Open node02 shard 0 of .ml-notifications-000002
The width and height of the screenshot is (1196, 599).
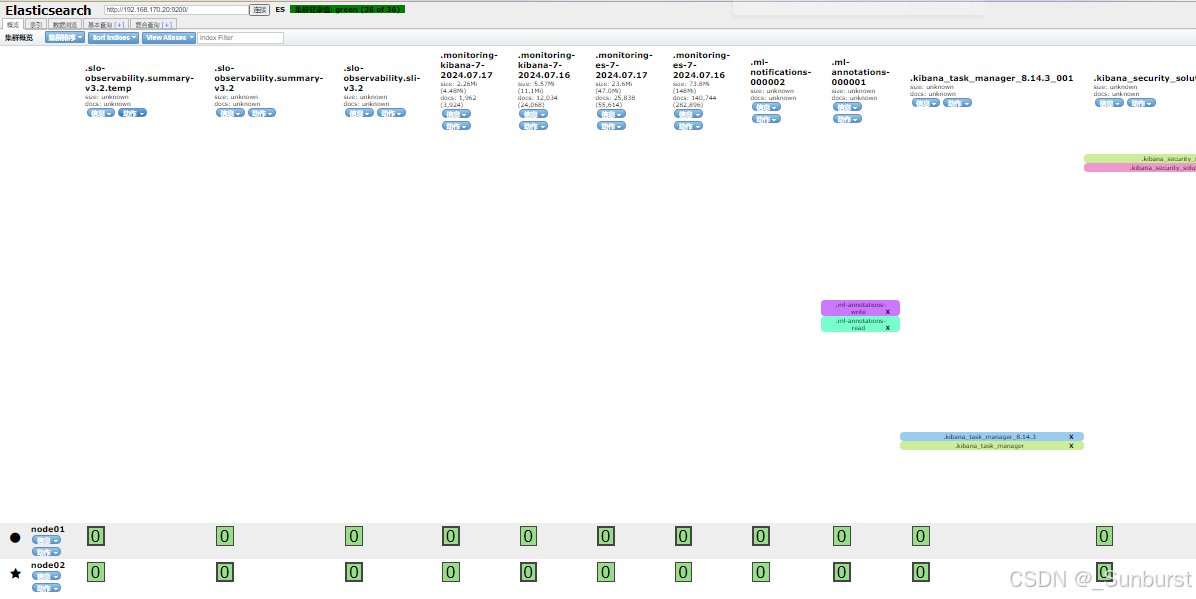pos(760,572)
